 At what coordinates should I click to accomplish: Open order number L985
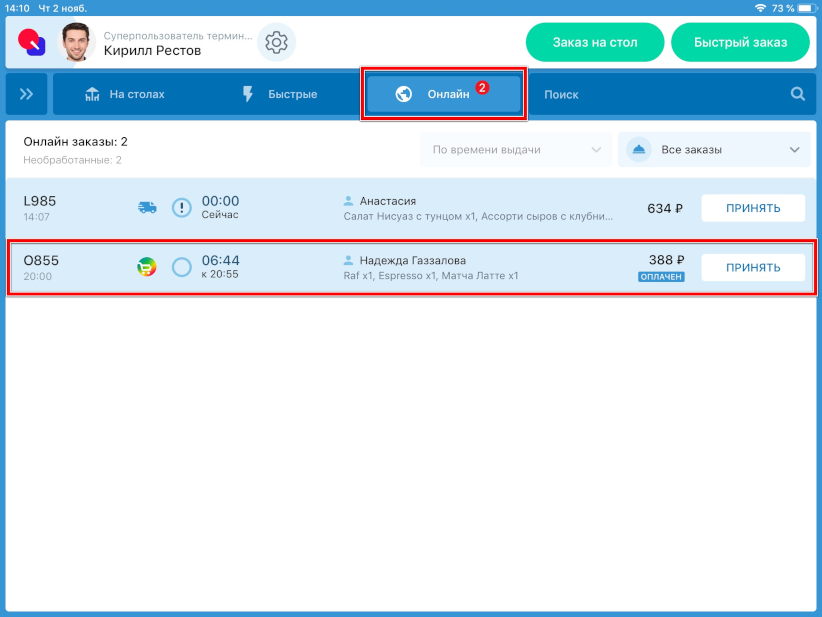pos(40,201)
